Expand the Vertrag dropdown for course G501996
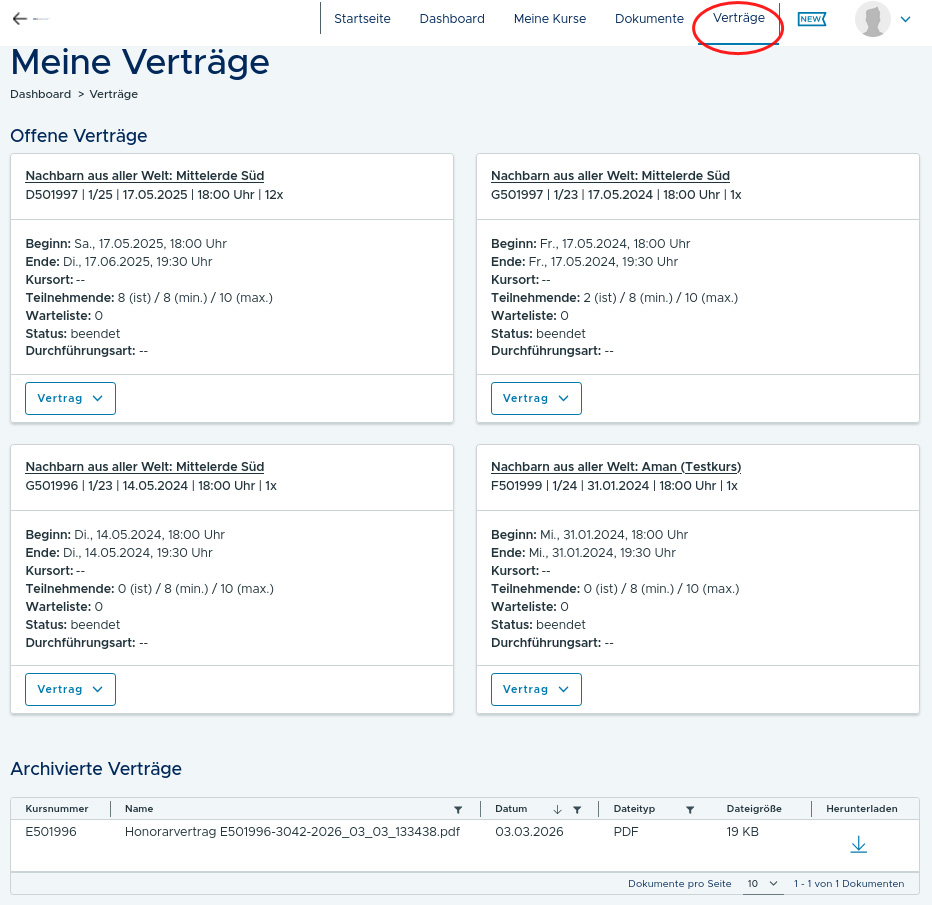932x905 pixels. tap(70, 689)
